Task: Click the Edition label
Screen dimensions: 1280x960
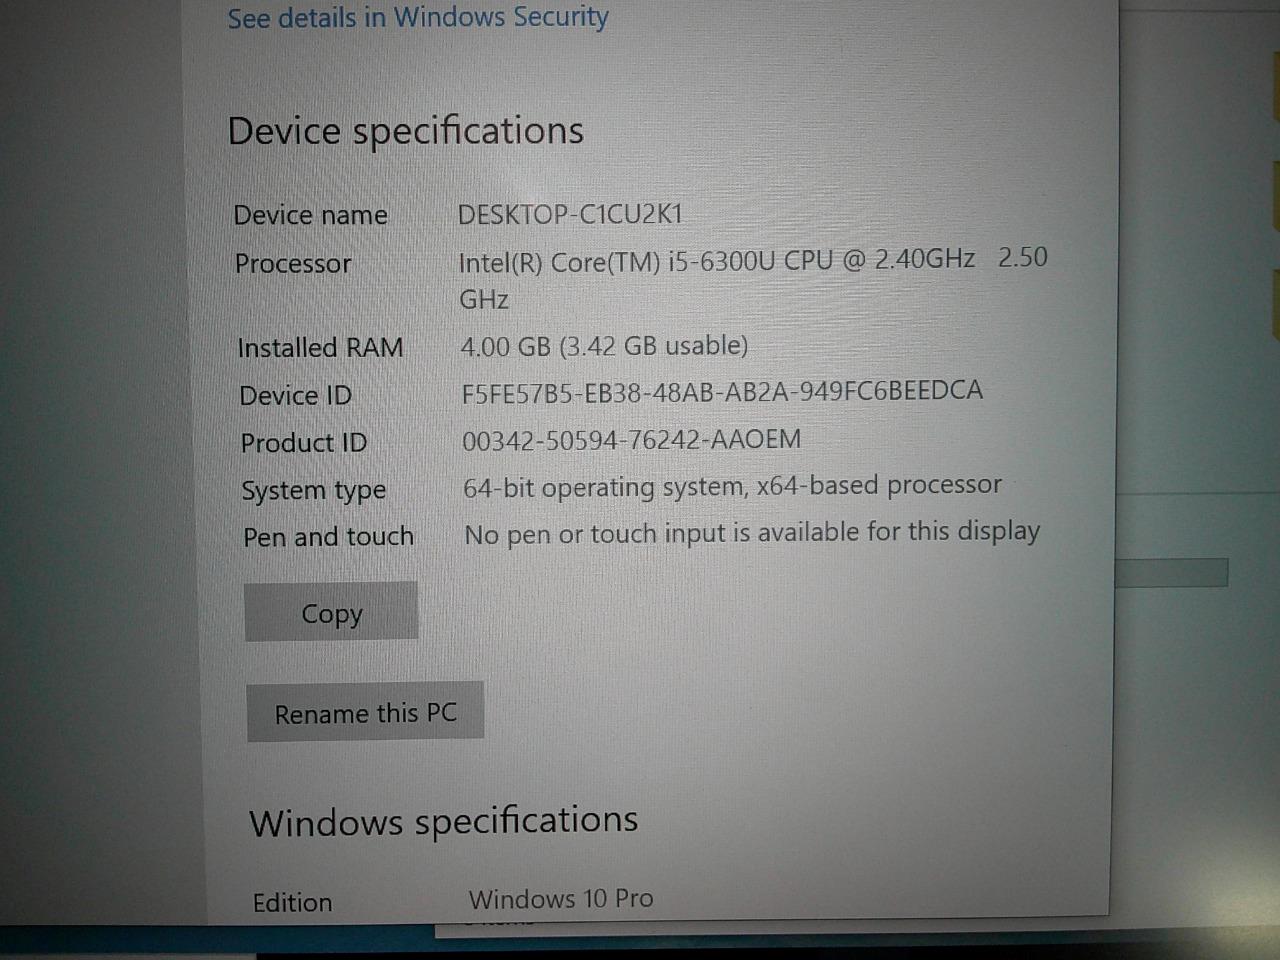Action: click(x=292, y=903)
